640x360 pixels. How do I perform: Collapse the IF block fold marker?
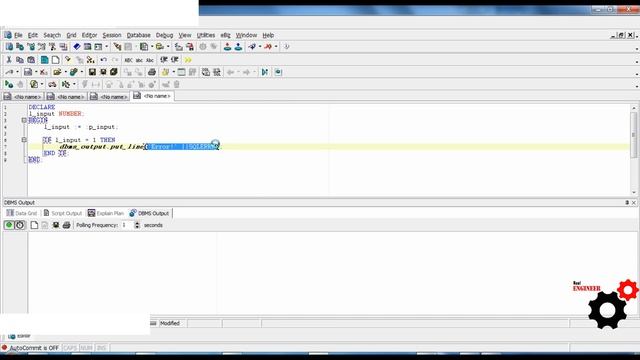tap(24, 140)
